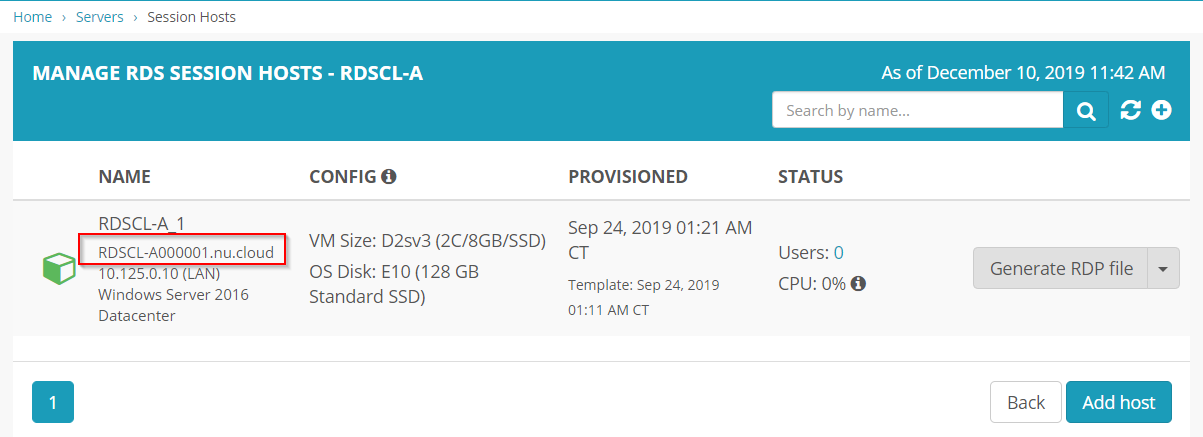Click the CONFIG info icon
Image resolution: width=1203 pixels, height=437 pixels.
click(x=389, y=176)
